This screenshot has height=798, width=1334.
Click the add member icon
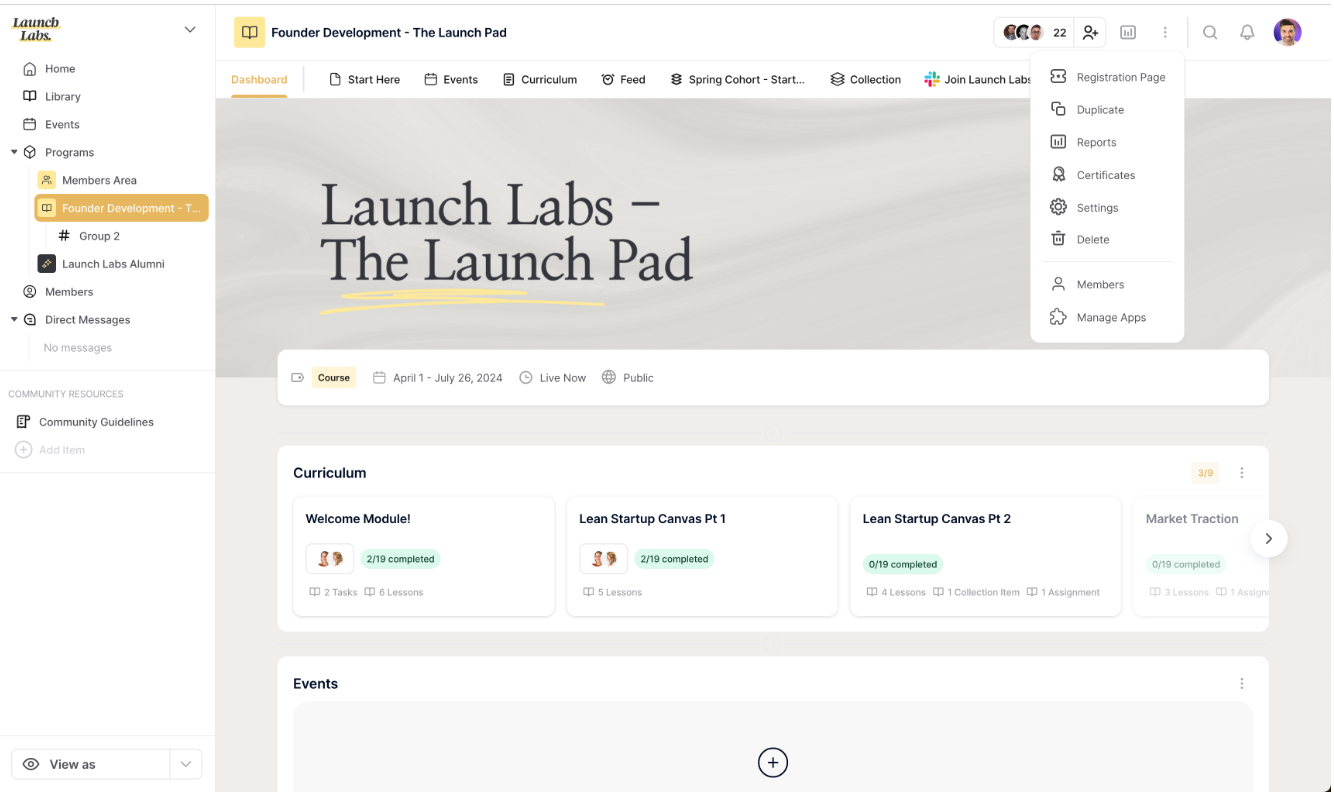point(1090,33)
